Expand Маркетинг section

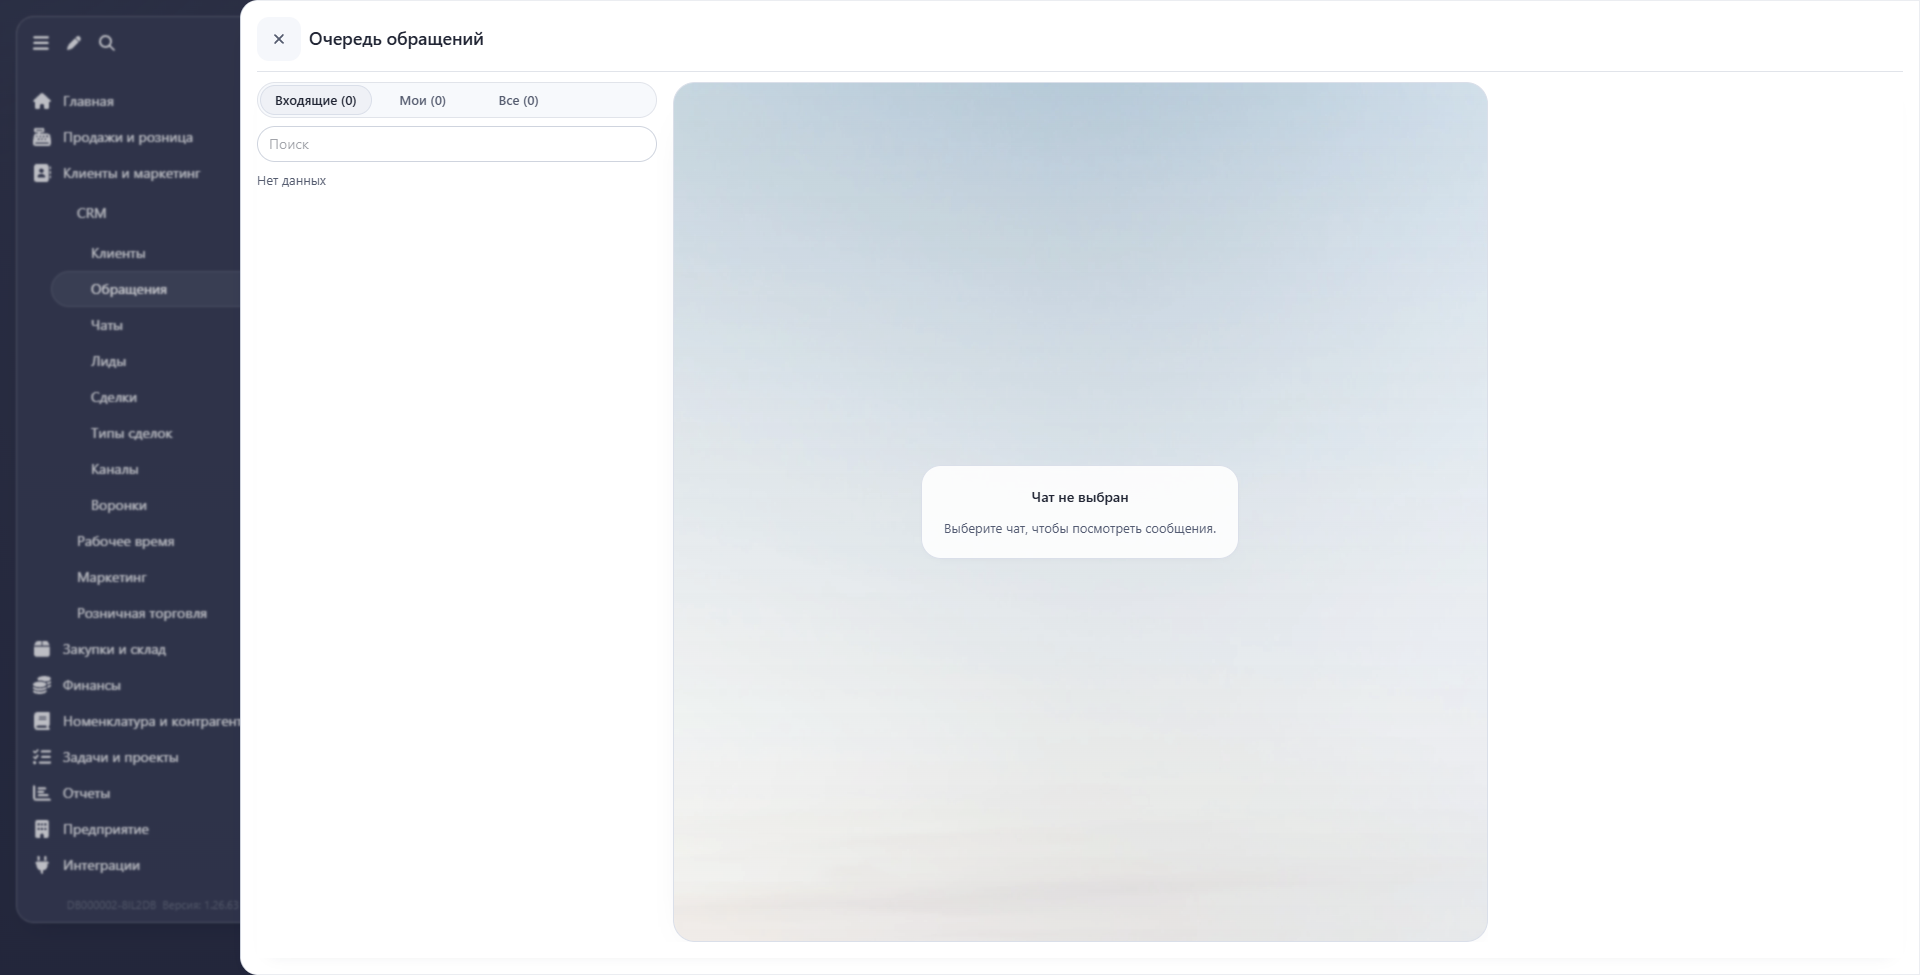[x=111, y=577]
